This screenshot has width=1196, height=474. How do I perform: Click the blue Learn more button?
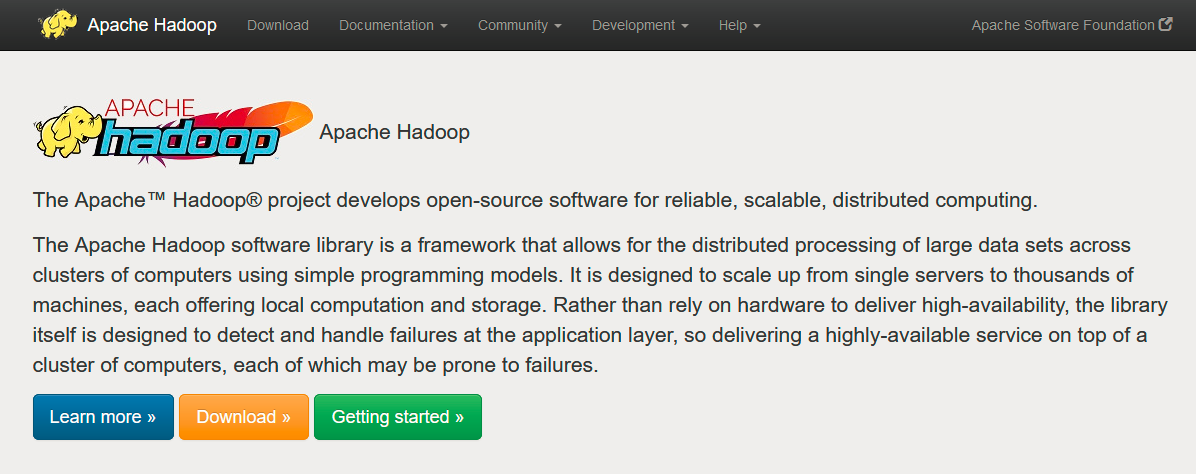[103, 417]
